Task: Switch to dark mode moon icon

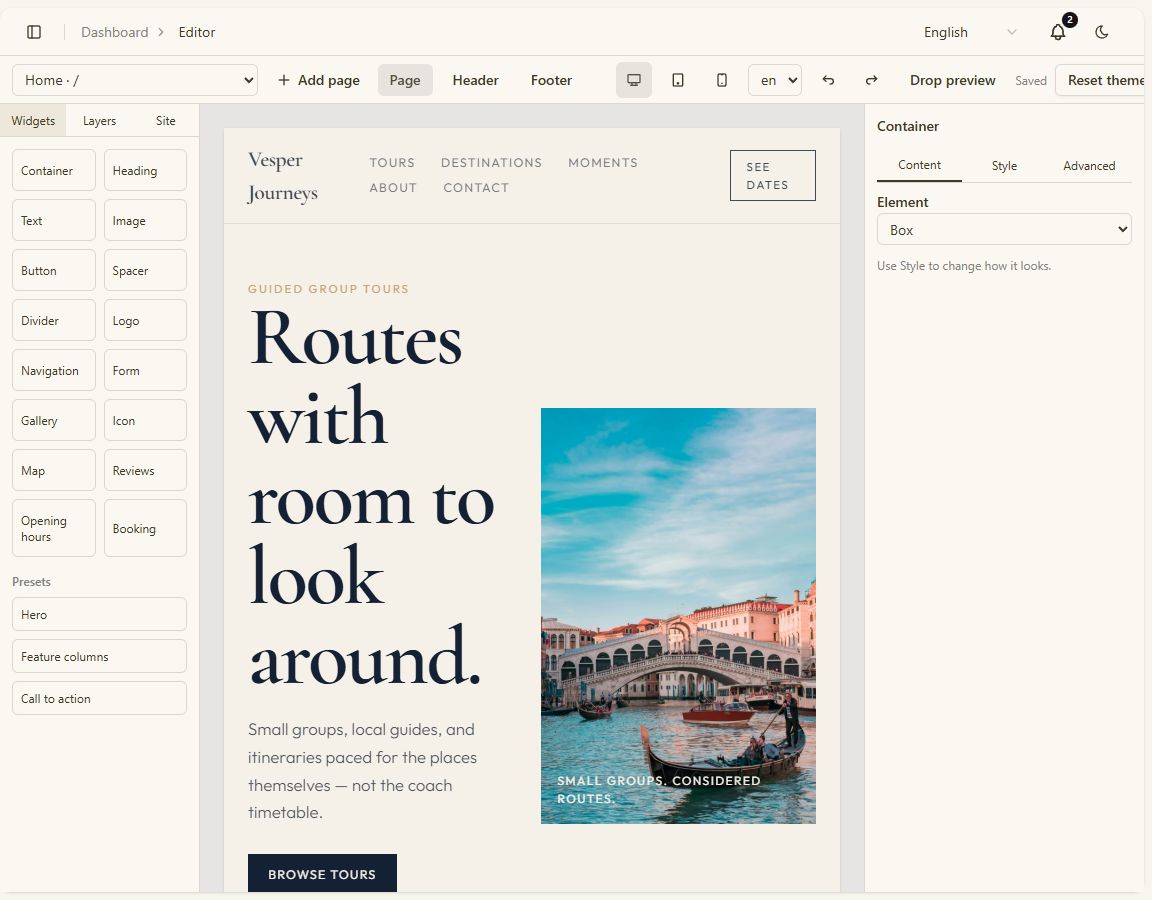Action: [x=1101, y=32]
